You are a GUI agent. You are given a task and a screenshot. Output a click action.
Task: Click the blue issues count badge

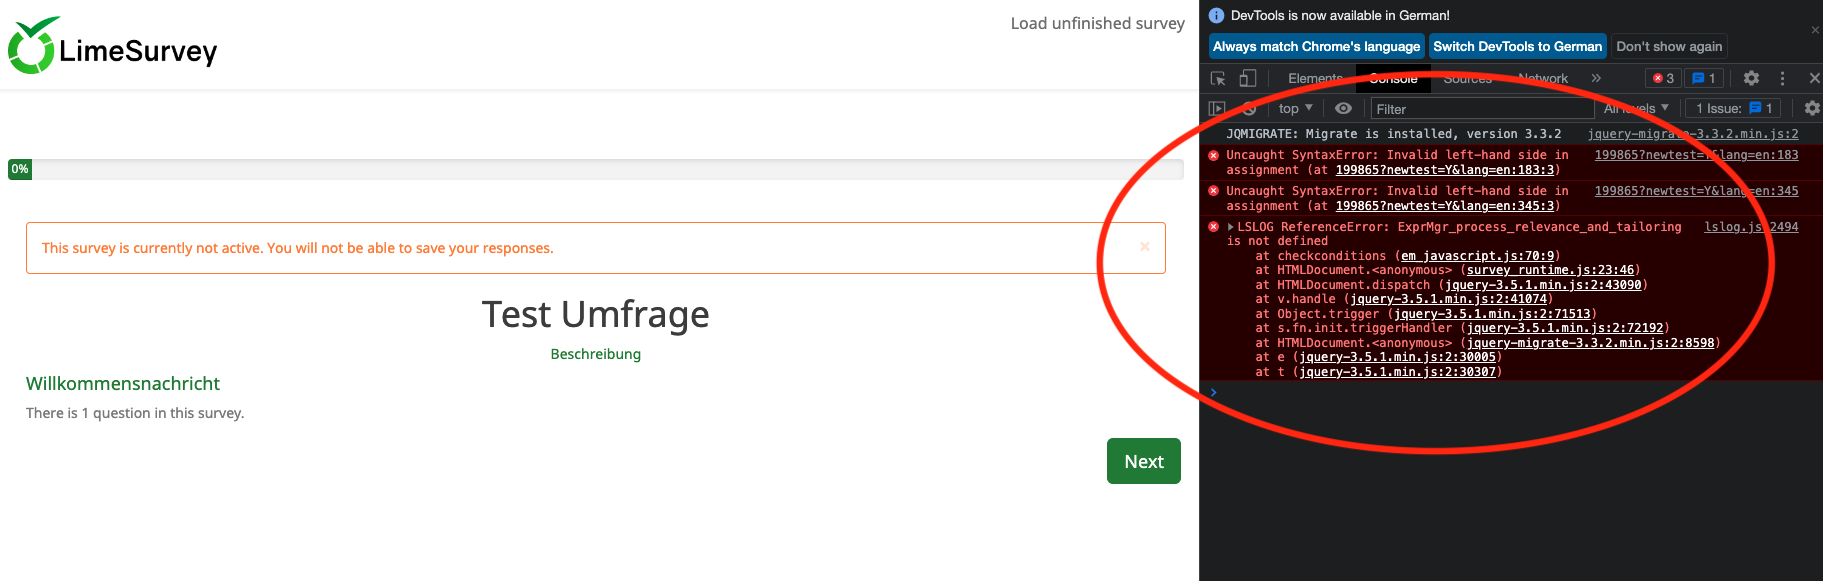point(1703,78)
